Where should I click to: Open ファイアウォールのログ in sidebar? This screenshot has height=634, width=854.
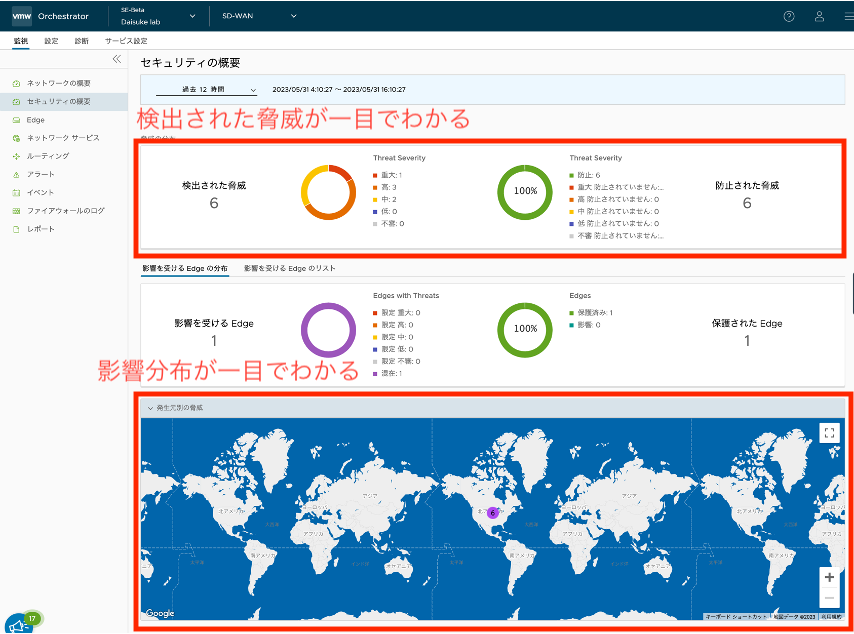coord(65,211)
